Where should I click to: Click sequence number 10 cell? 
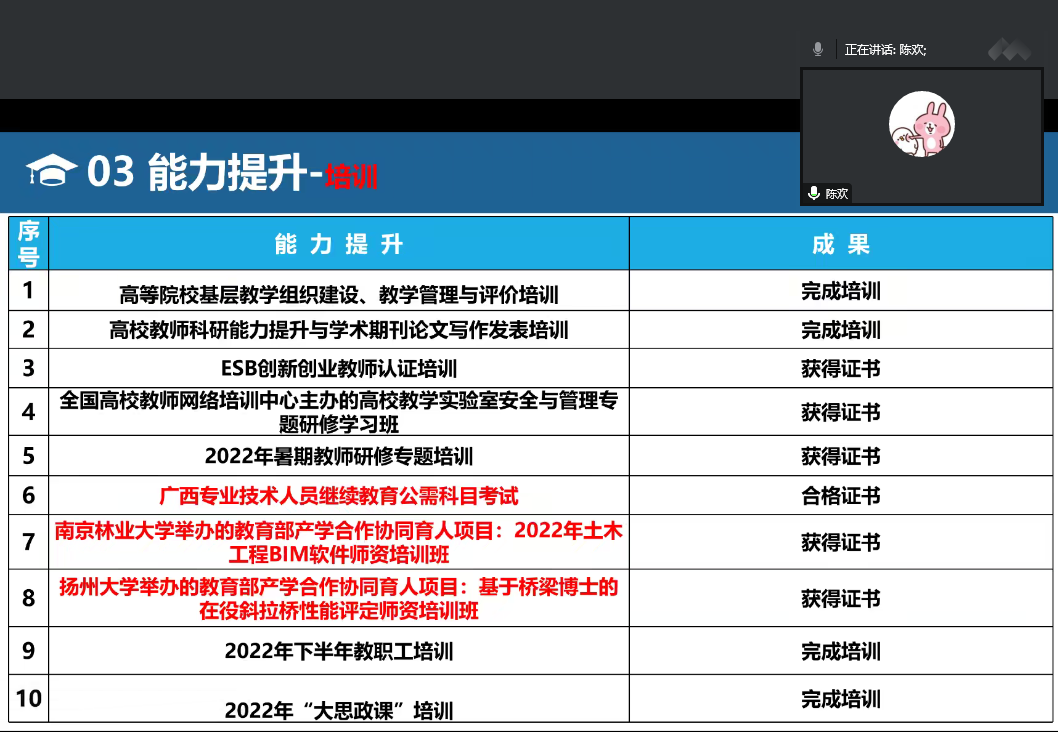(x=28, y=698)
